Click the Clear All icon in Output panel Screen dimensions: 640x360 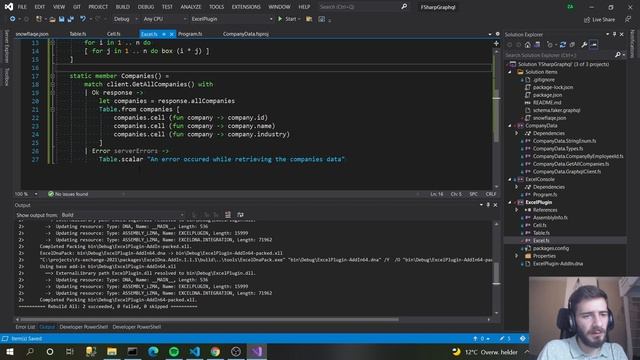point(228,215)
